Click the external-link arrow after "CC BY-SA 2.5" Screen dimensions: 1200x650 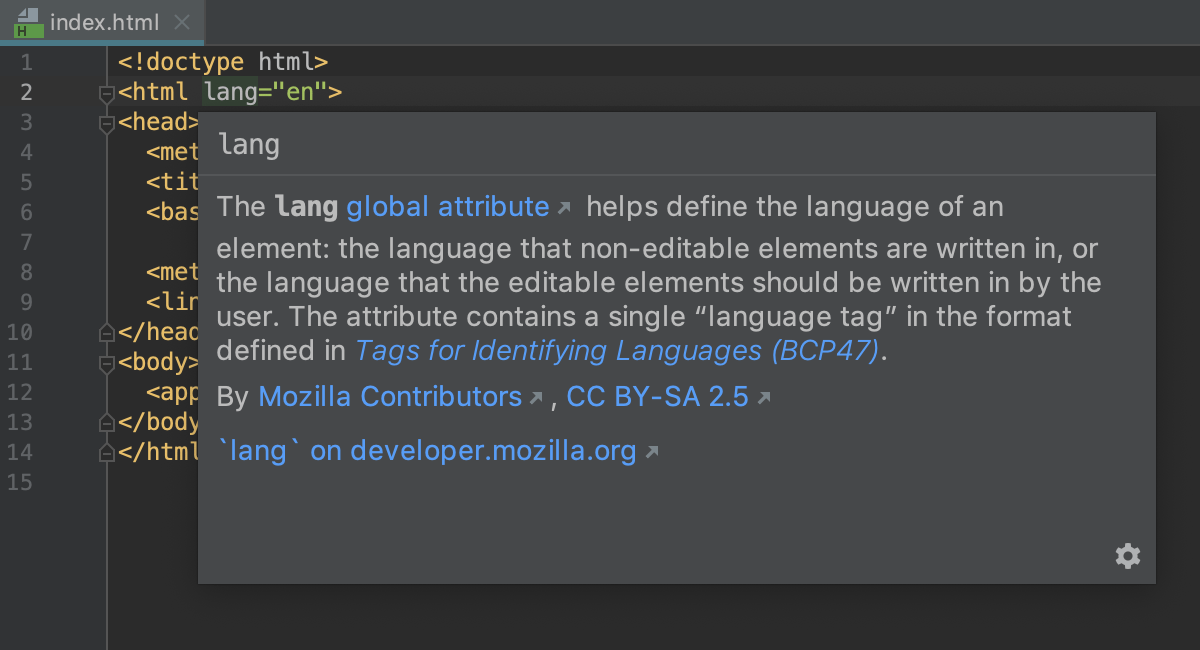(761, 397)
